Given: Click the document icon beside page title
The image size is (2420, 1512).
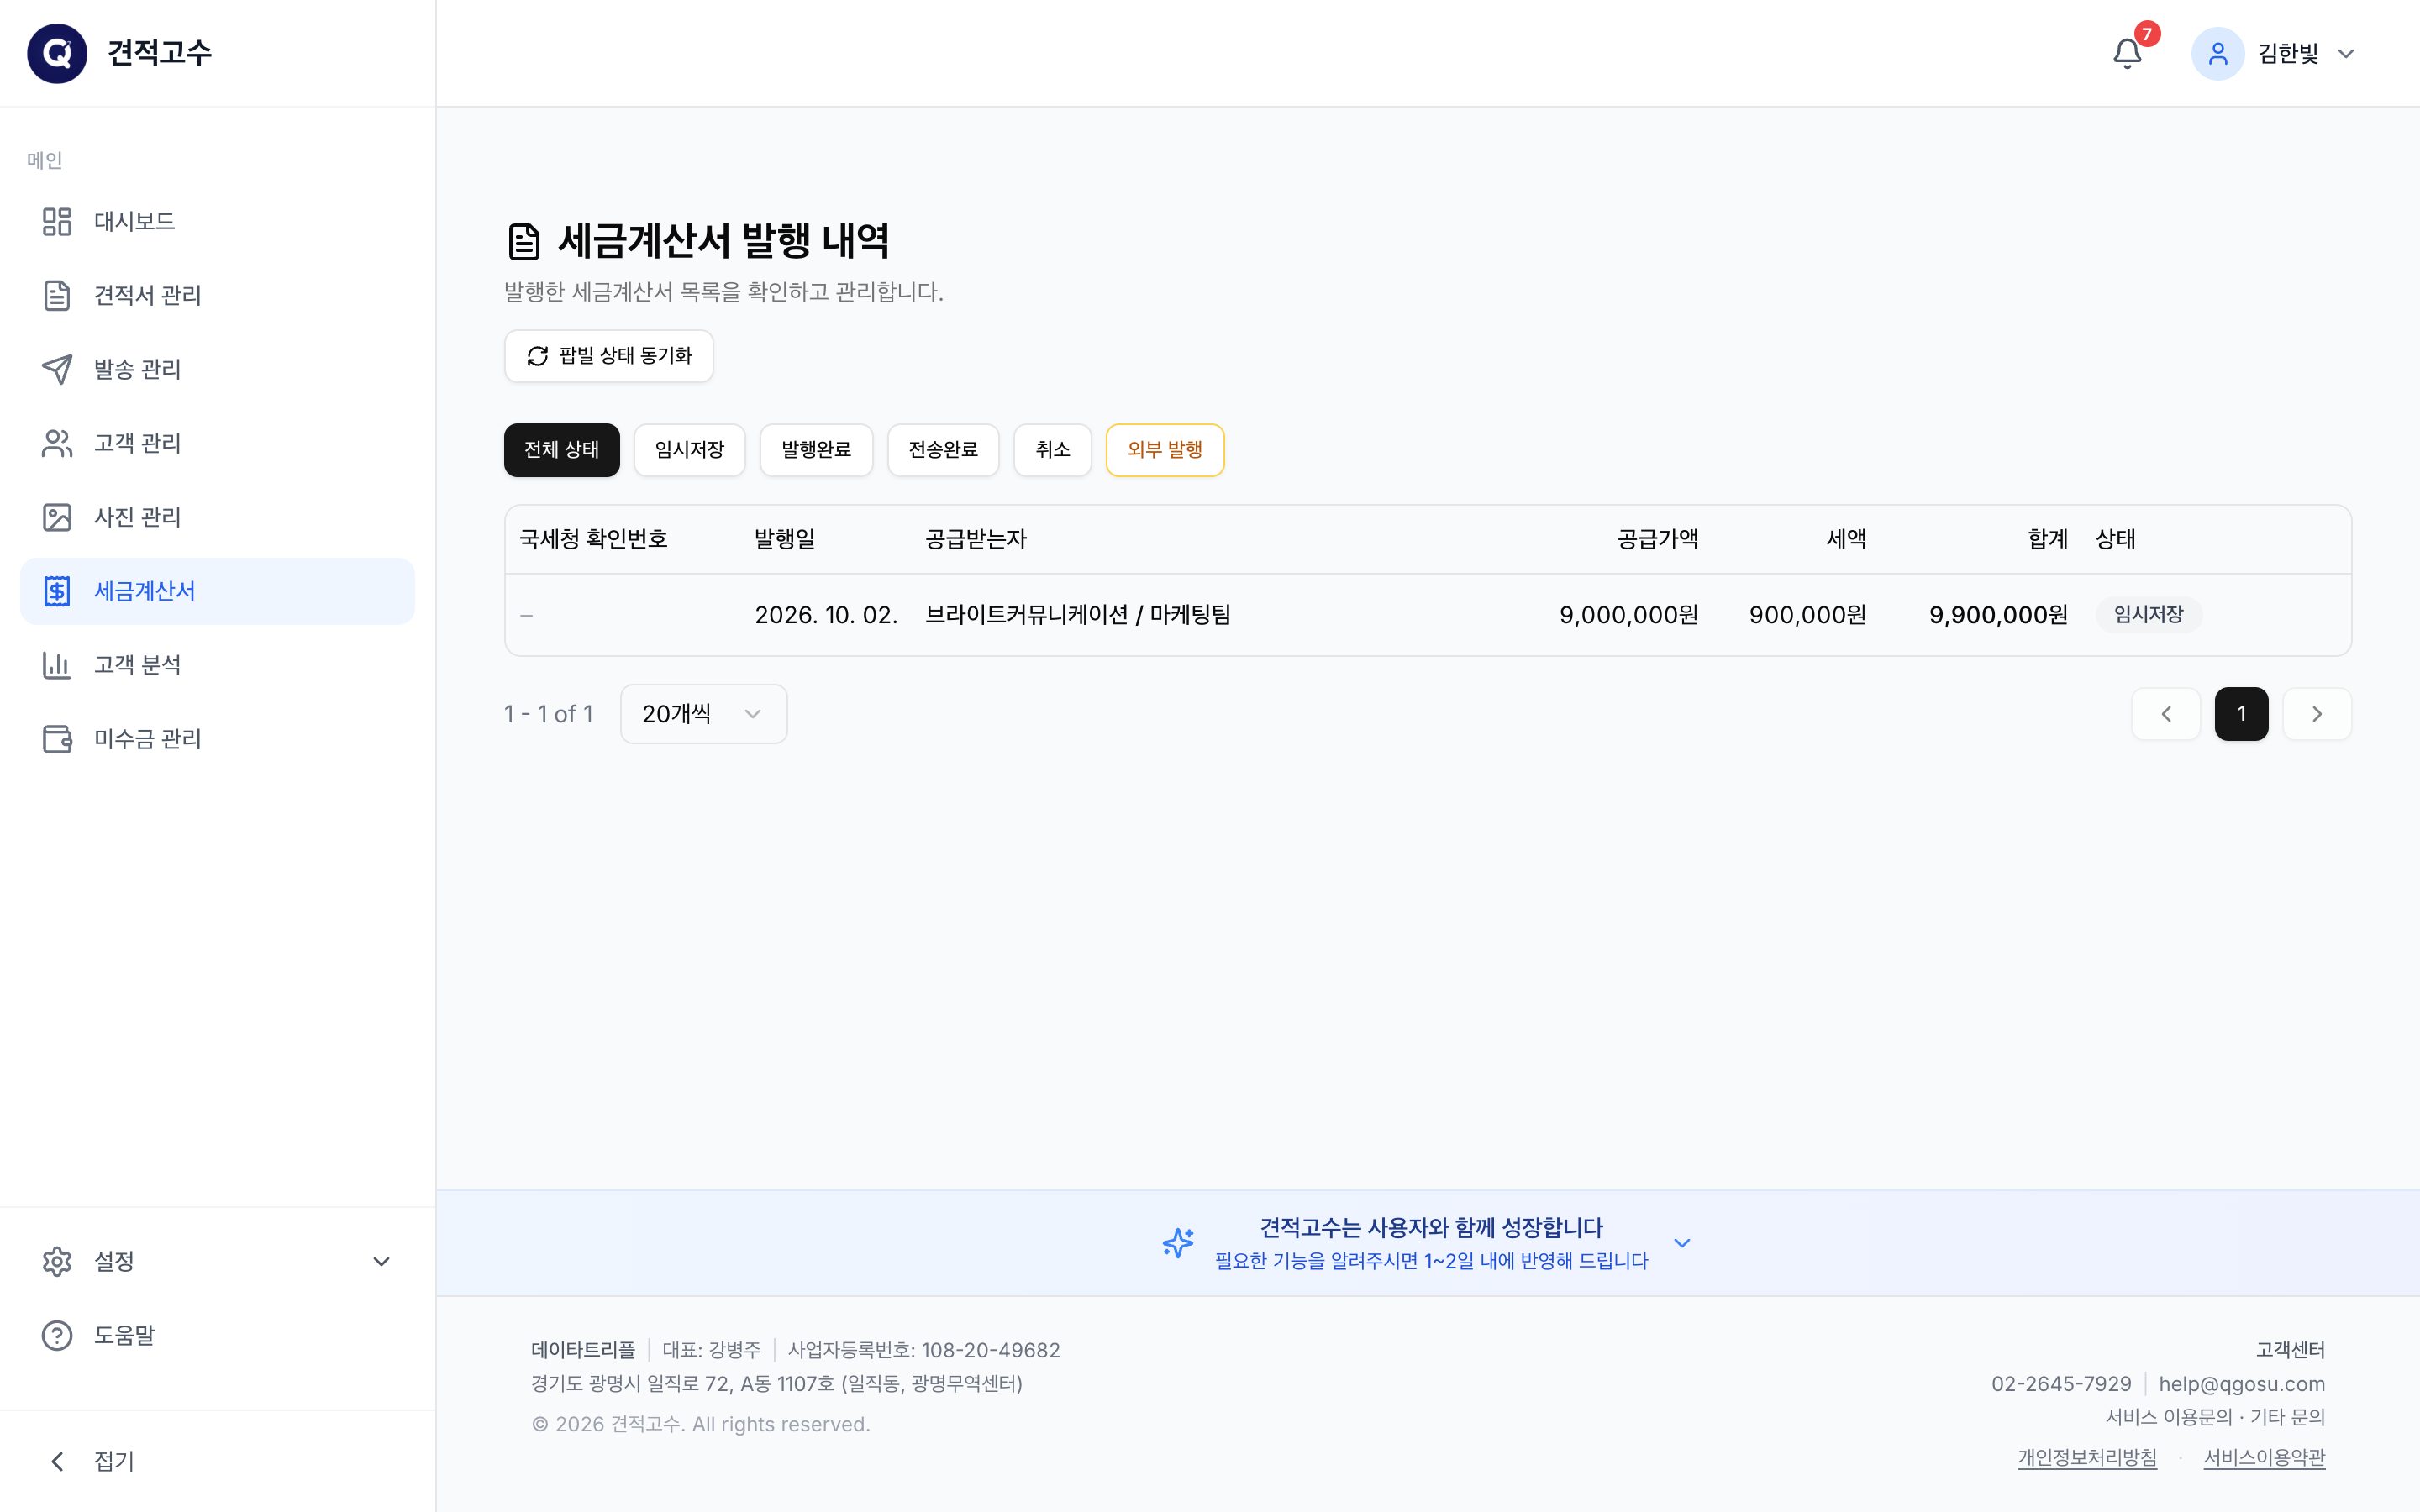Looking at the screenshot, I should (524, 241).
